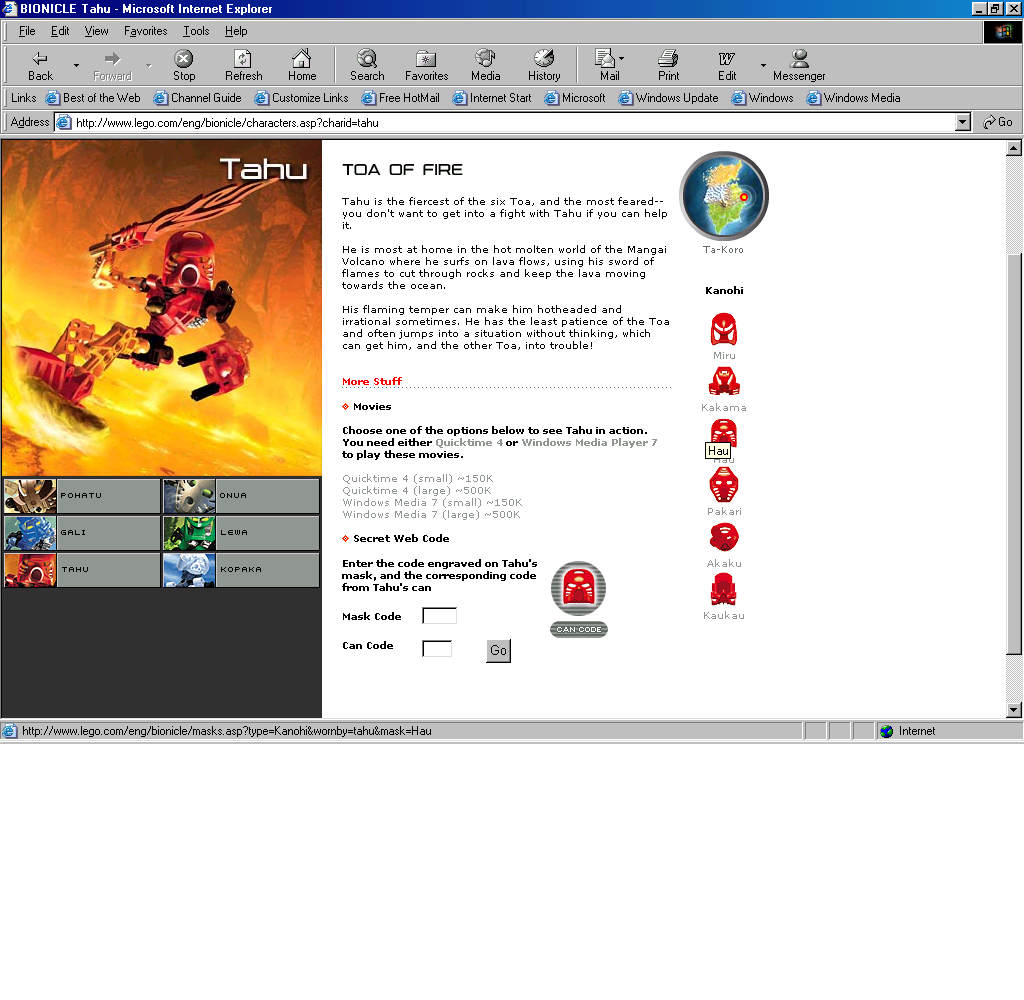Click the Edit with Word button
Screen dimensions: 1024x1000
(727, 66)
